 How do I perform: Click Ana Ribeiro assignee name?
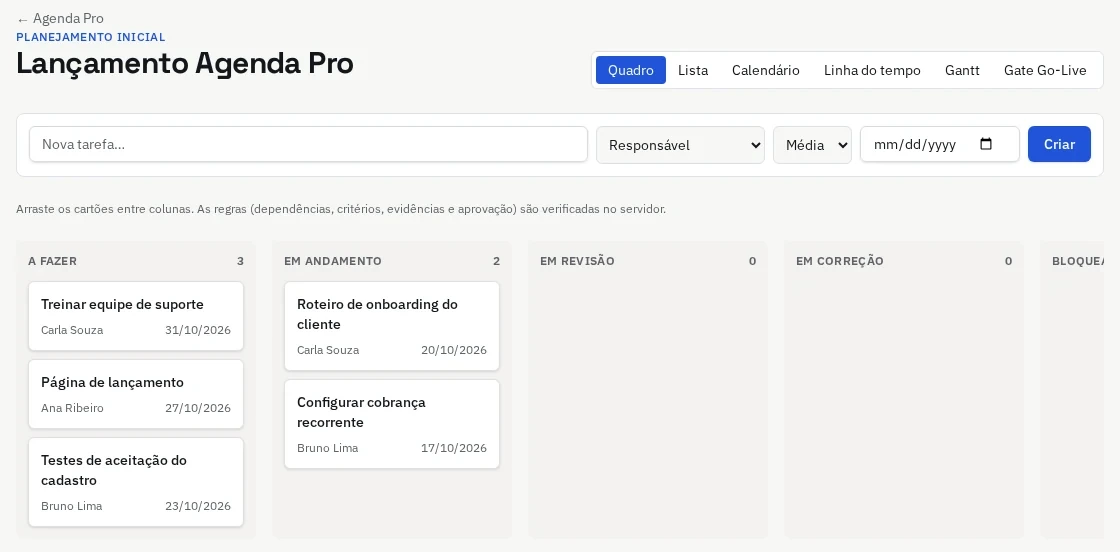(x=72, y=408)
